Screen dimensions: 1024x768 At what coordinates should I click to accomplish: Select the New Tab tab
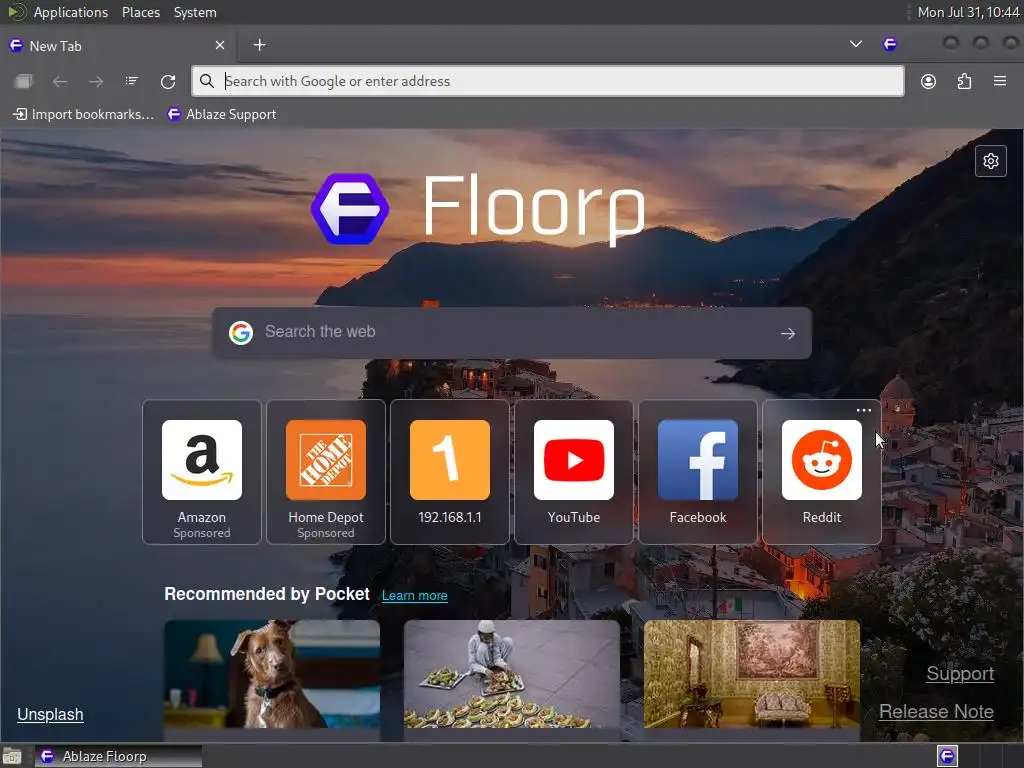tap(118, 45)
